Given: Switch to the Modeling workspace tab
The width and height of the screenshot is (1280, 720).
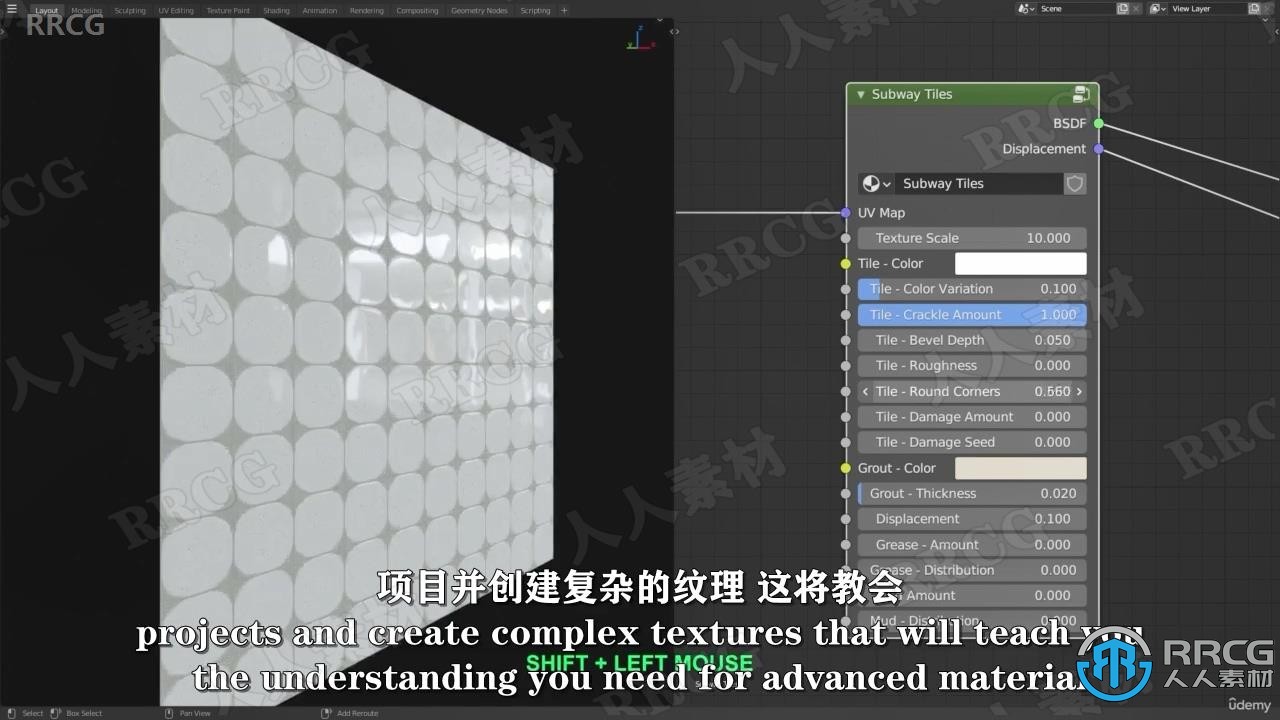Looking at the screenshot, I should 86,10.
